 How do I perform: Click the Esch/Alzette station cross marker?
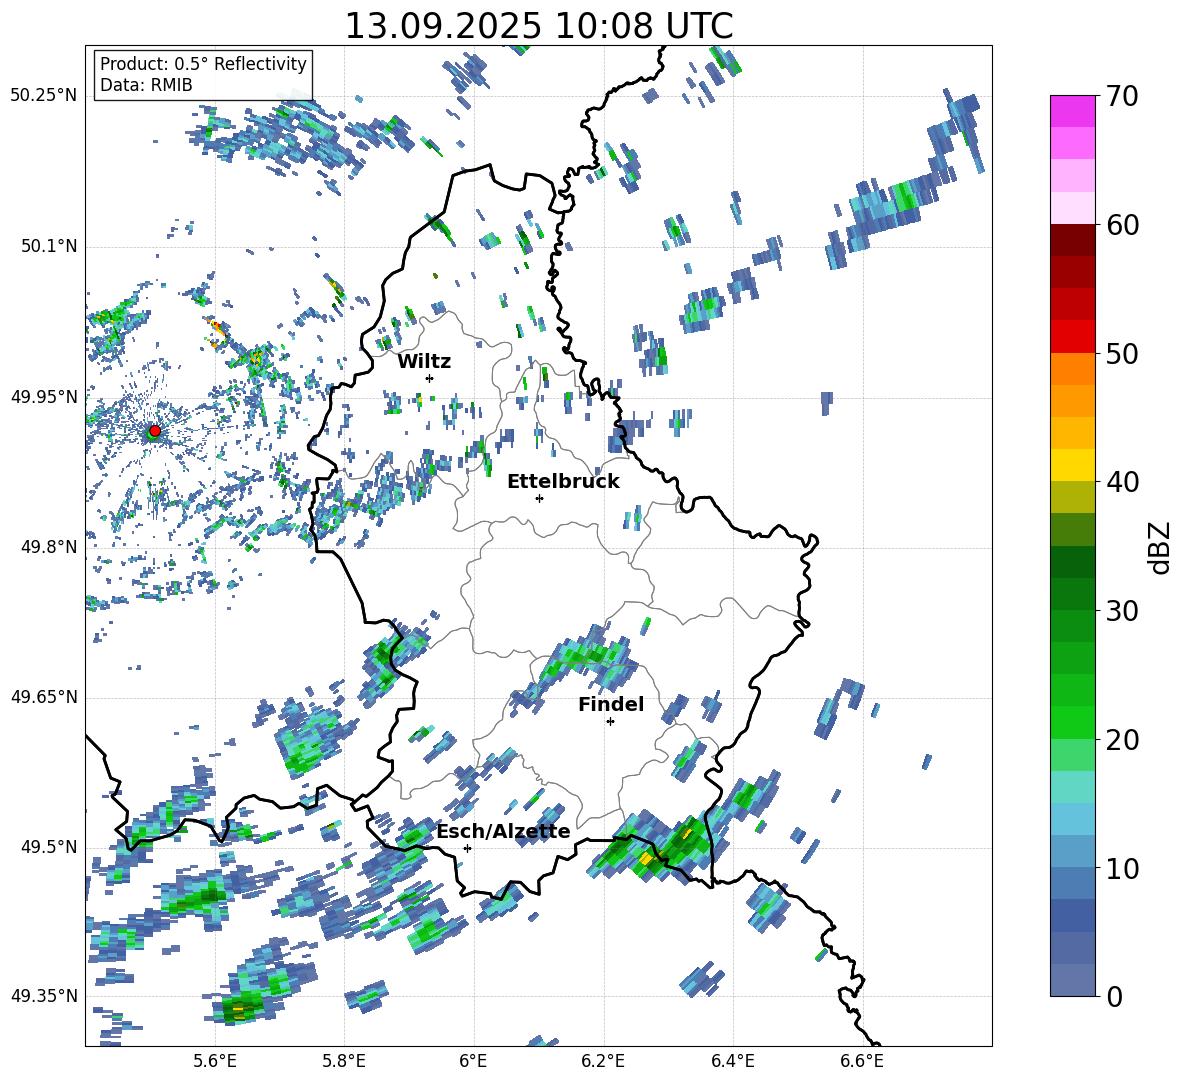coord(467,848)
